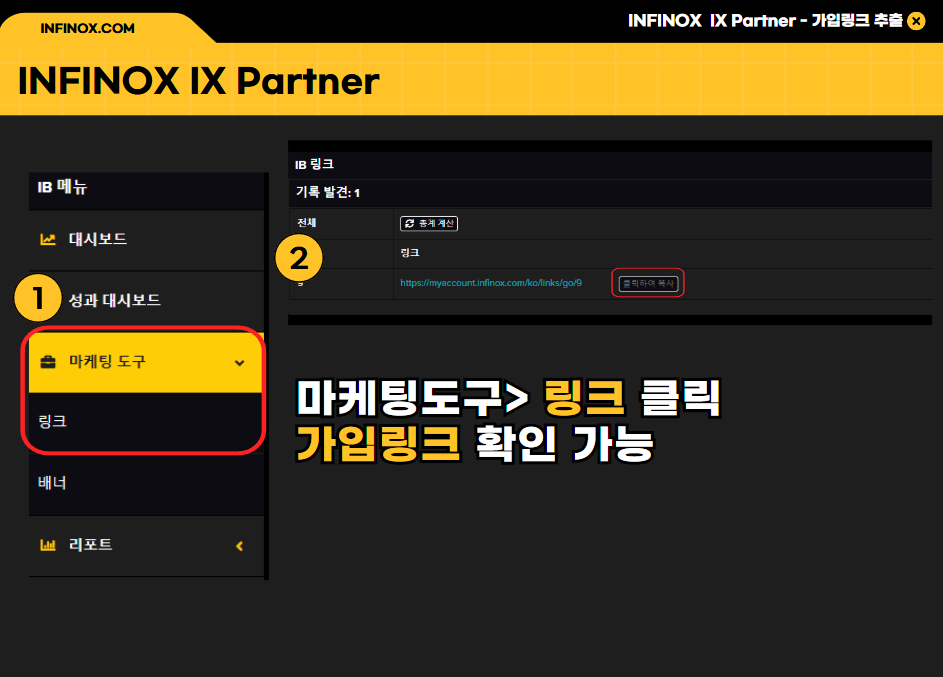This screenshot has width=943, height=677.
Task: Click the marketing tools briefcase icon
Action: coord(48,362)
